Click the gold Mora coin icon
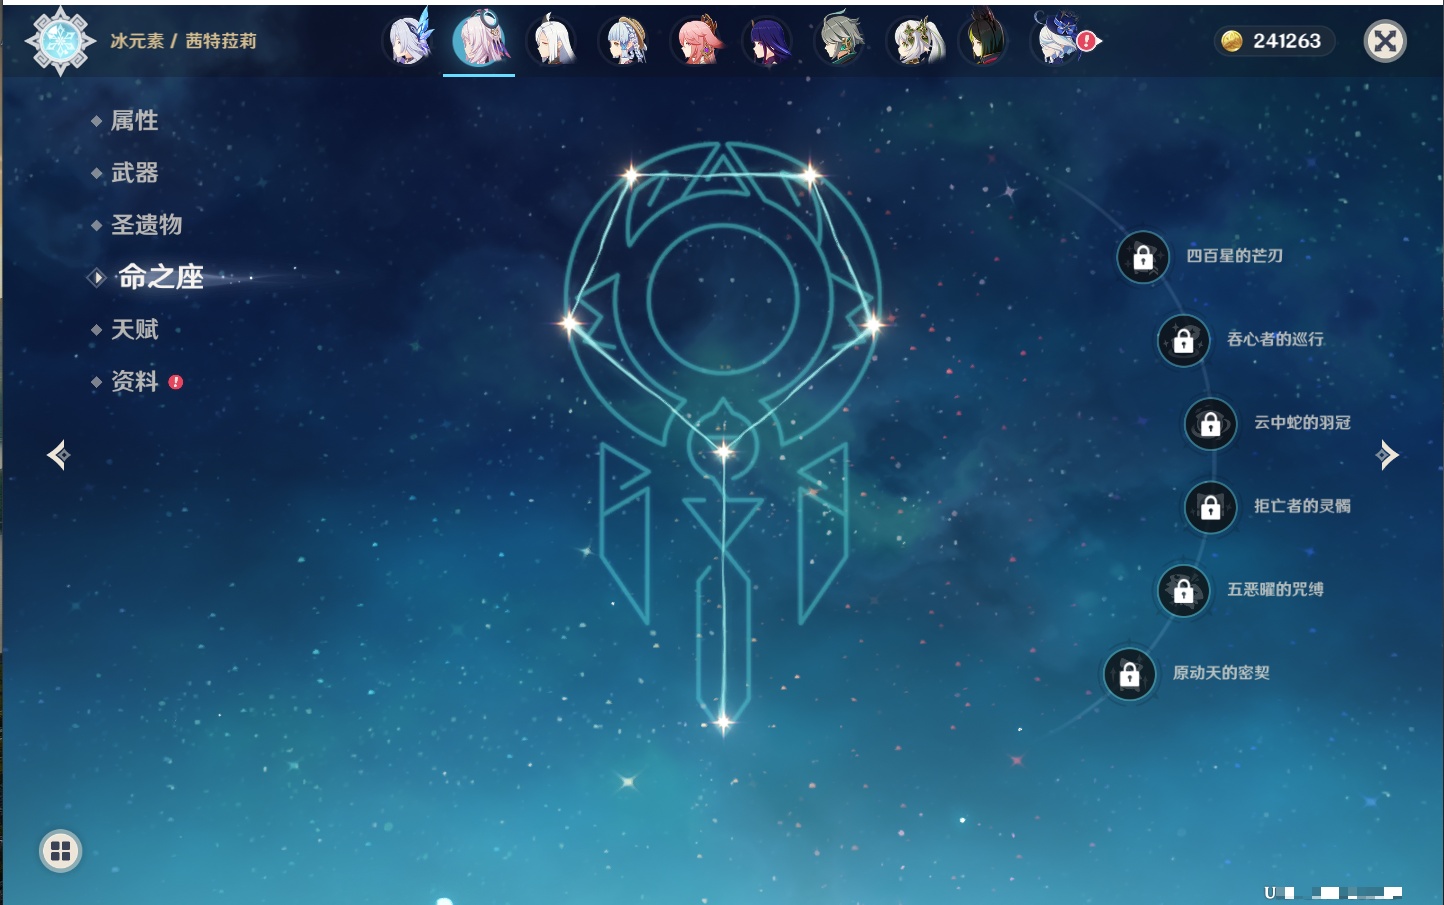The image size is (1444, 905). [x=1232, y=41]
